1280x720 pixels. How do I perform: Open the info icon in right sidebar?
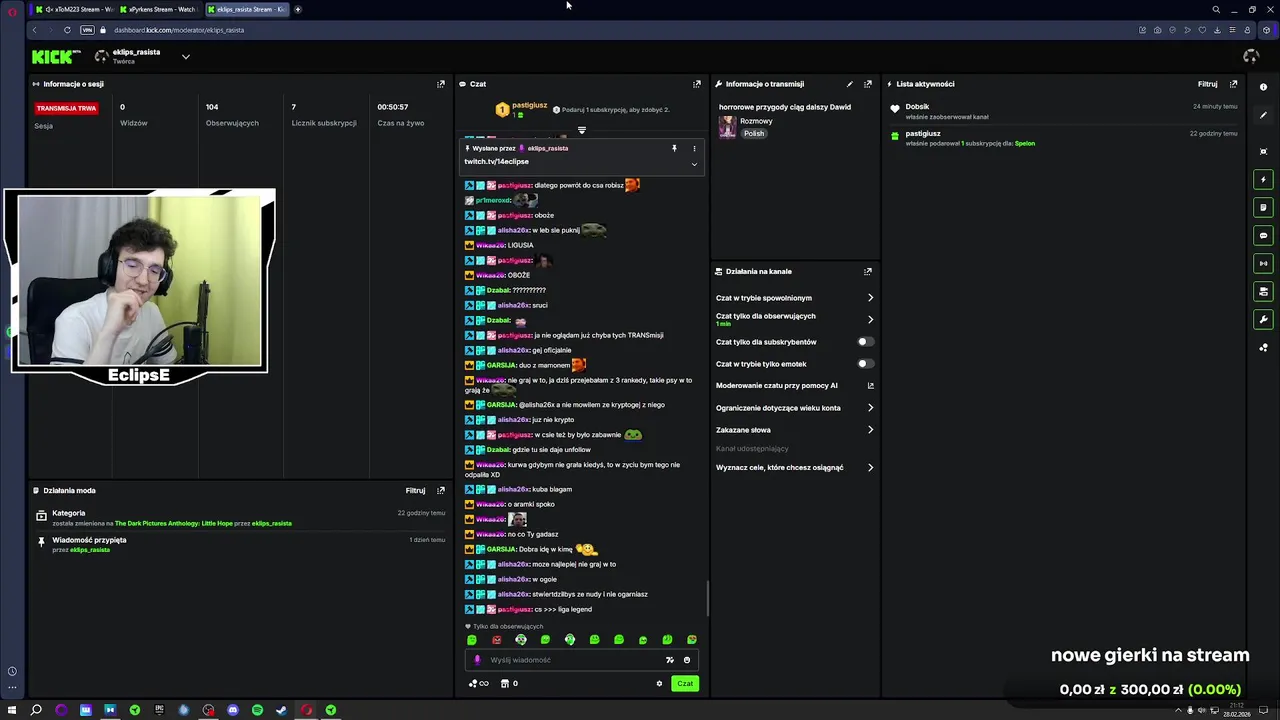(x=1263, y=87)
